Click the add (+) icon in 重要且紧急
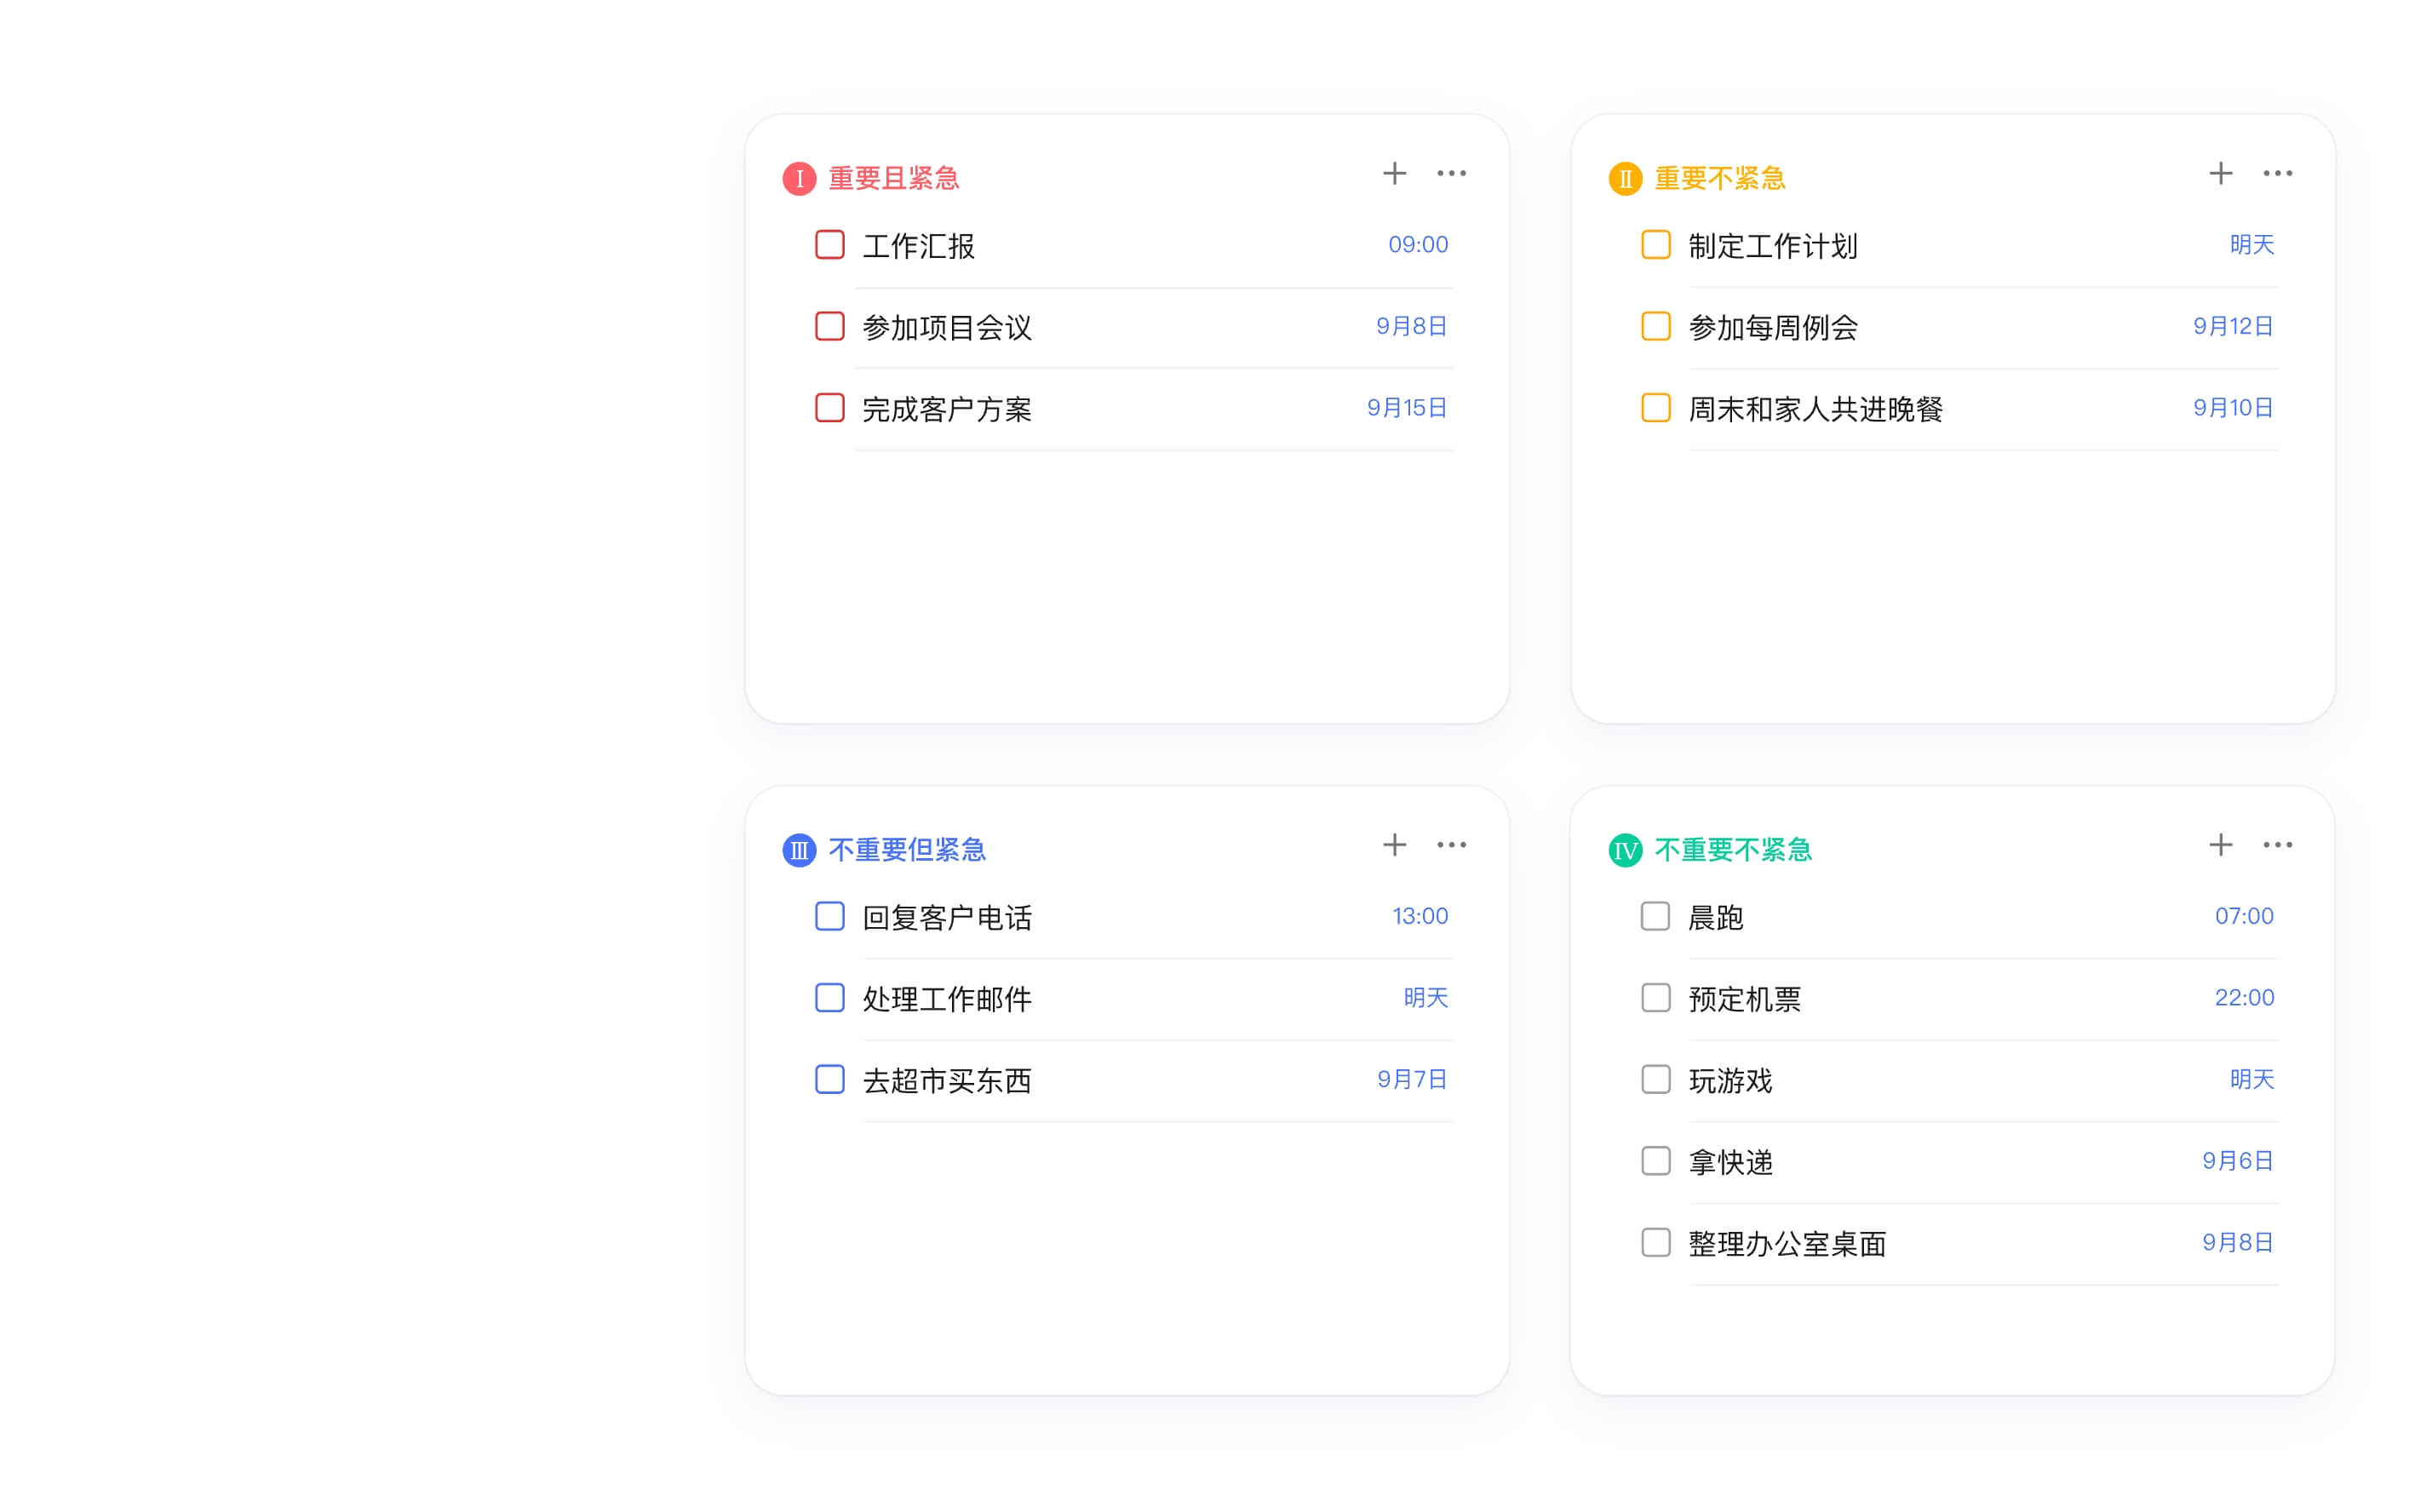Image resolution: width=2432 pixels, height=1512 pixels. pos(1393,172)
